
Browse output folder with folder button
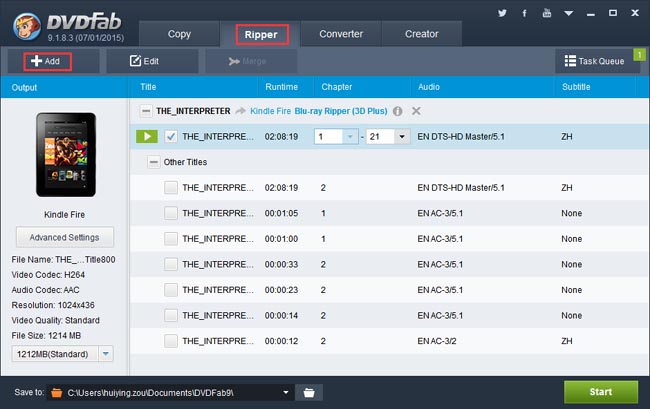pos(309,392)
